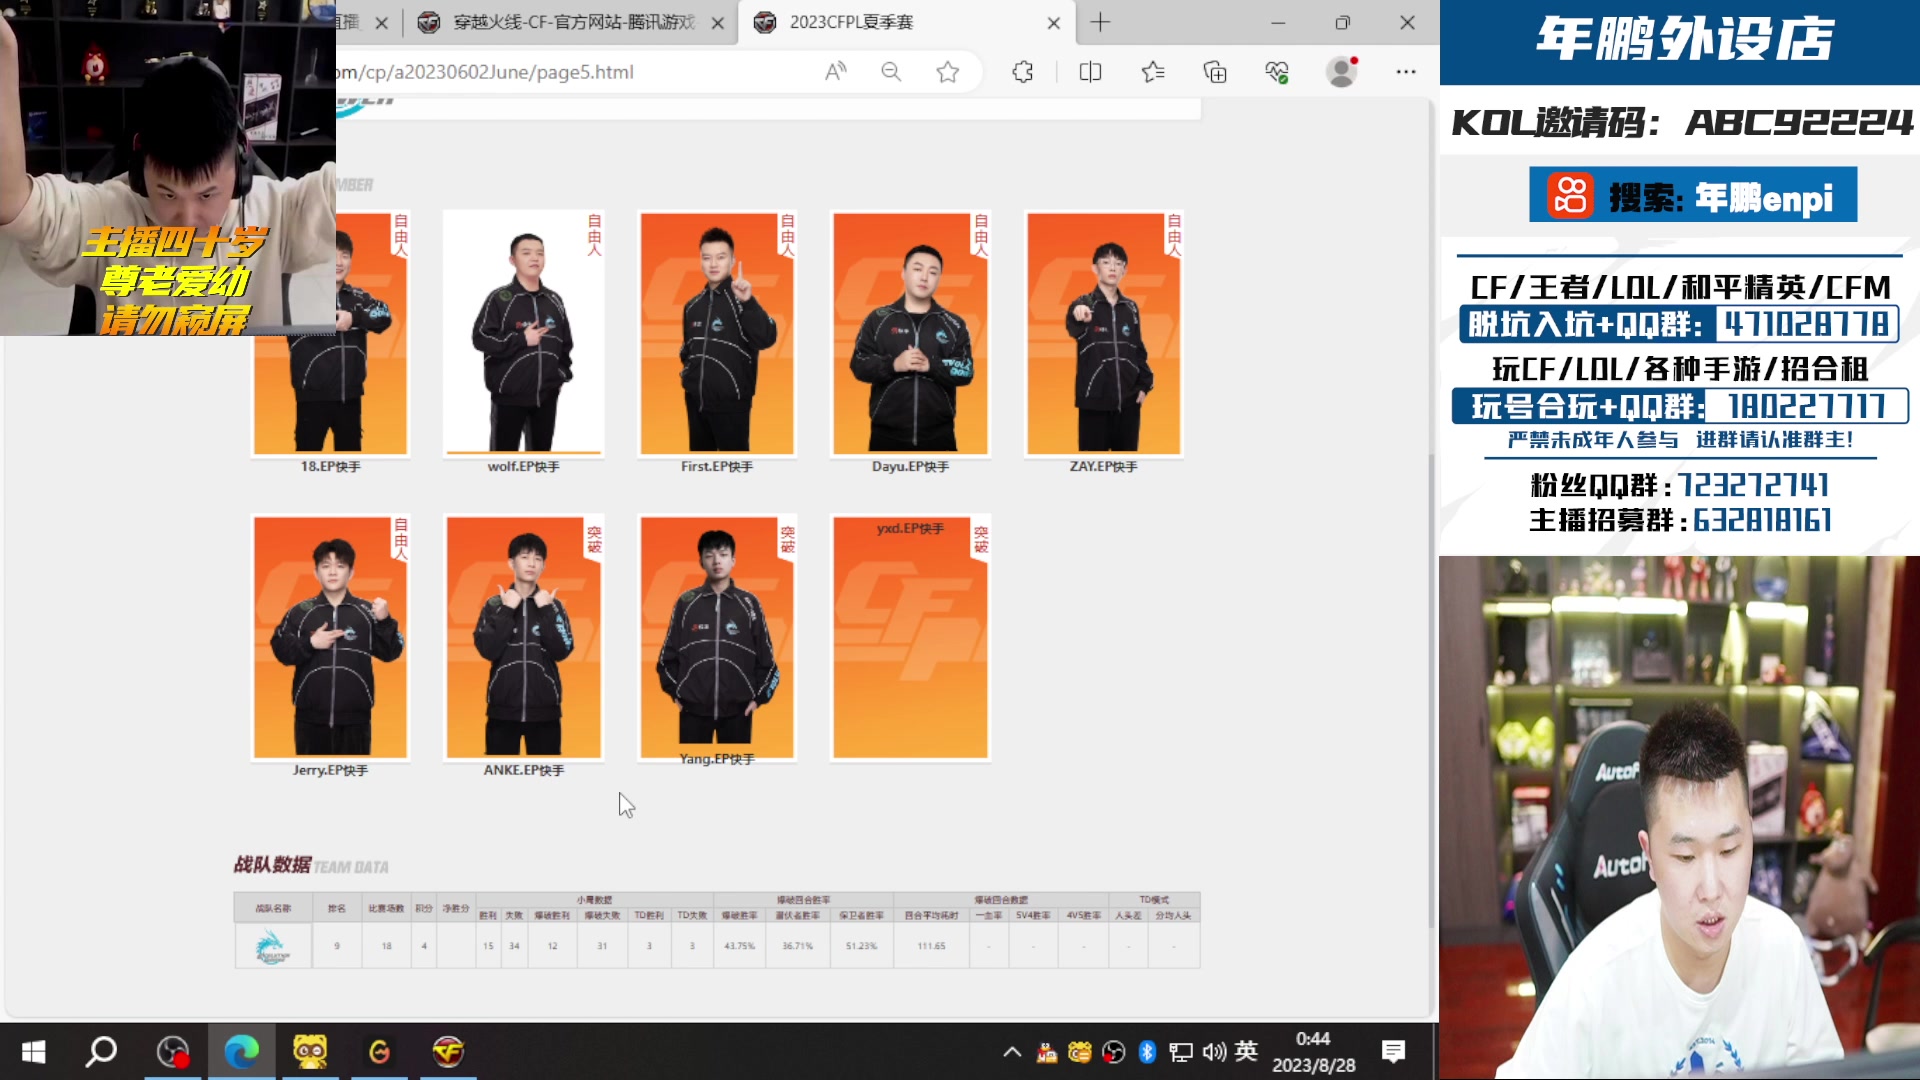1920x1080 pixels.
Task: Open the Windows notification center
Action: coord(1393,1052)
